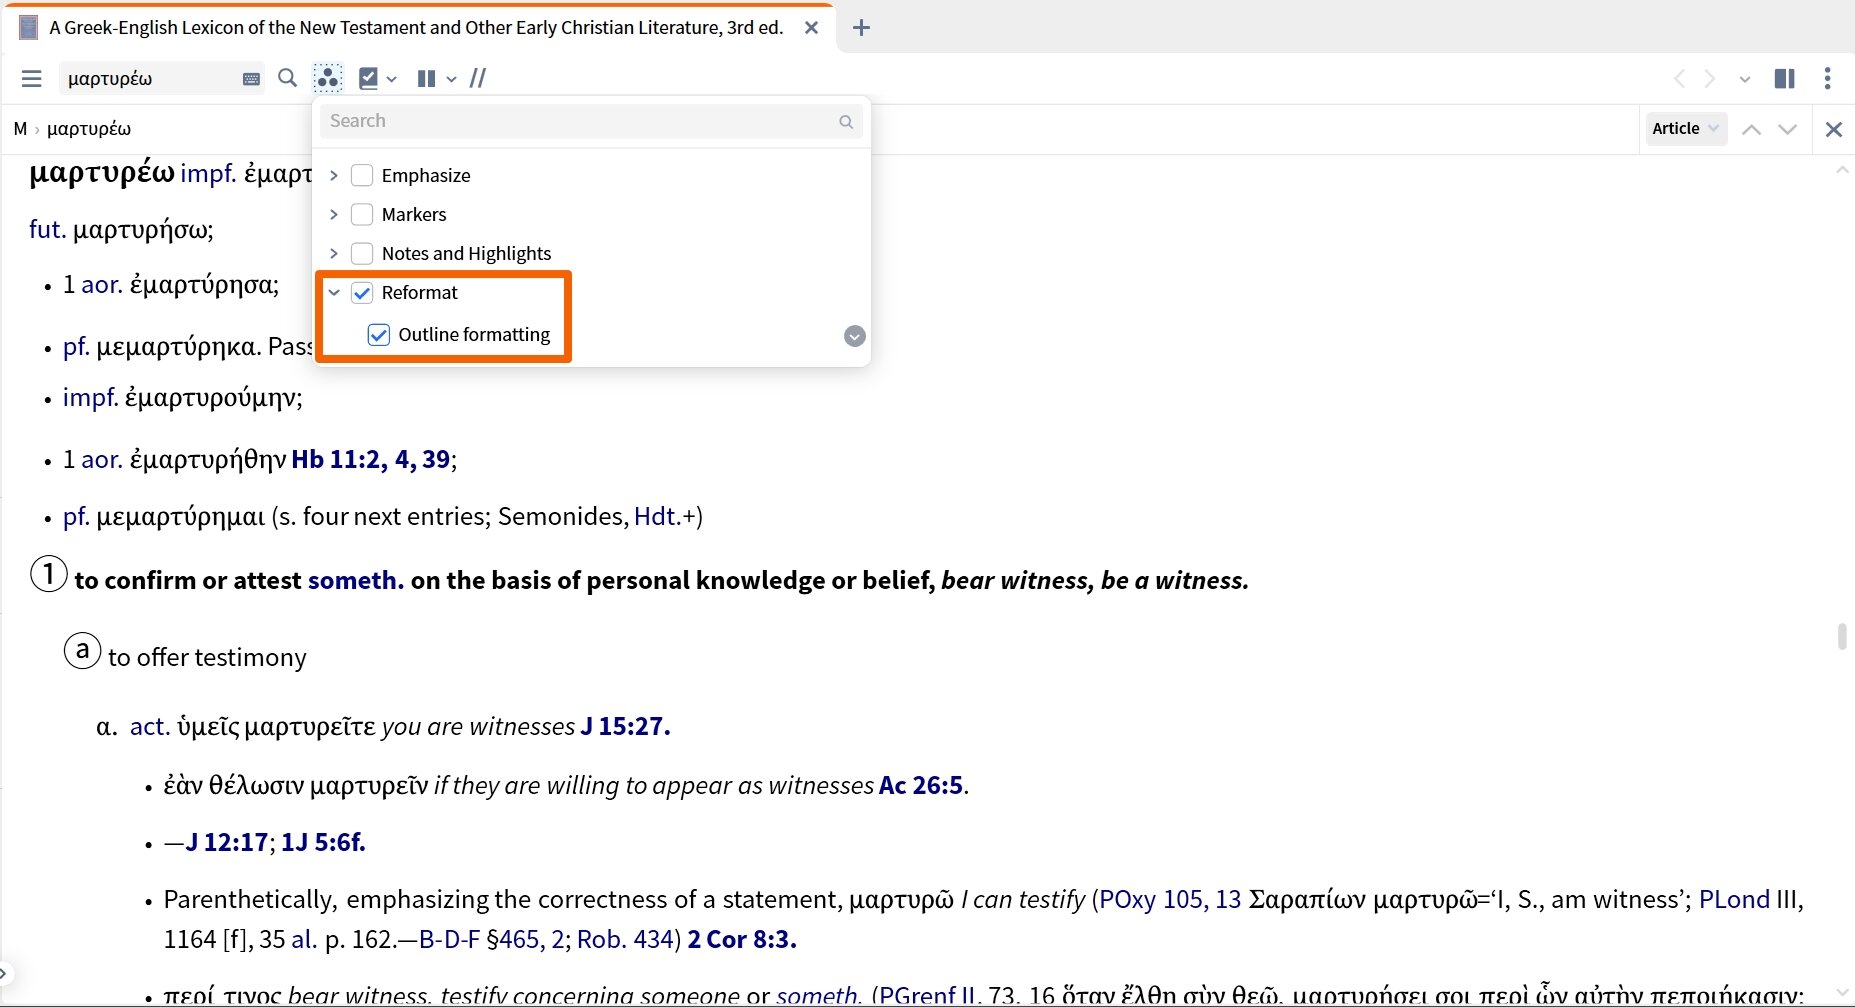Uncheck Outline formatting option
This screenshot has width=1855, height=1007.
click(379, 334)
